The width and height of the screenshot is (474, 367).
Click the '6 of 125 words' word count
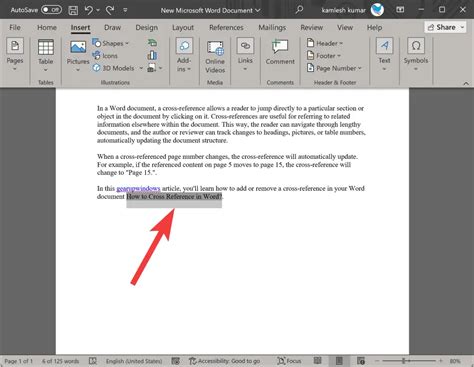[60, 361]
